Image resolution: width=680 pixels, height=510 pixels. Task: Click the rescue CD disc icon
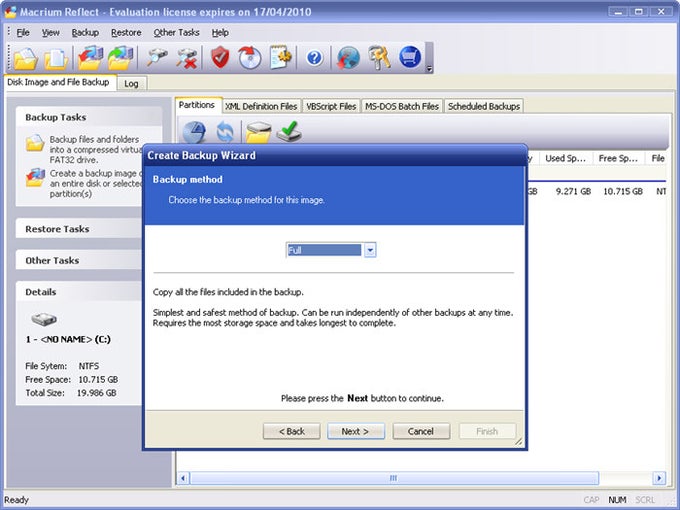click(249, 58)
